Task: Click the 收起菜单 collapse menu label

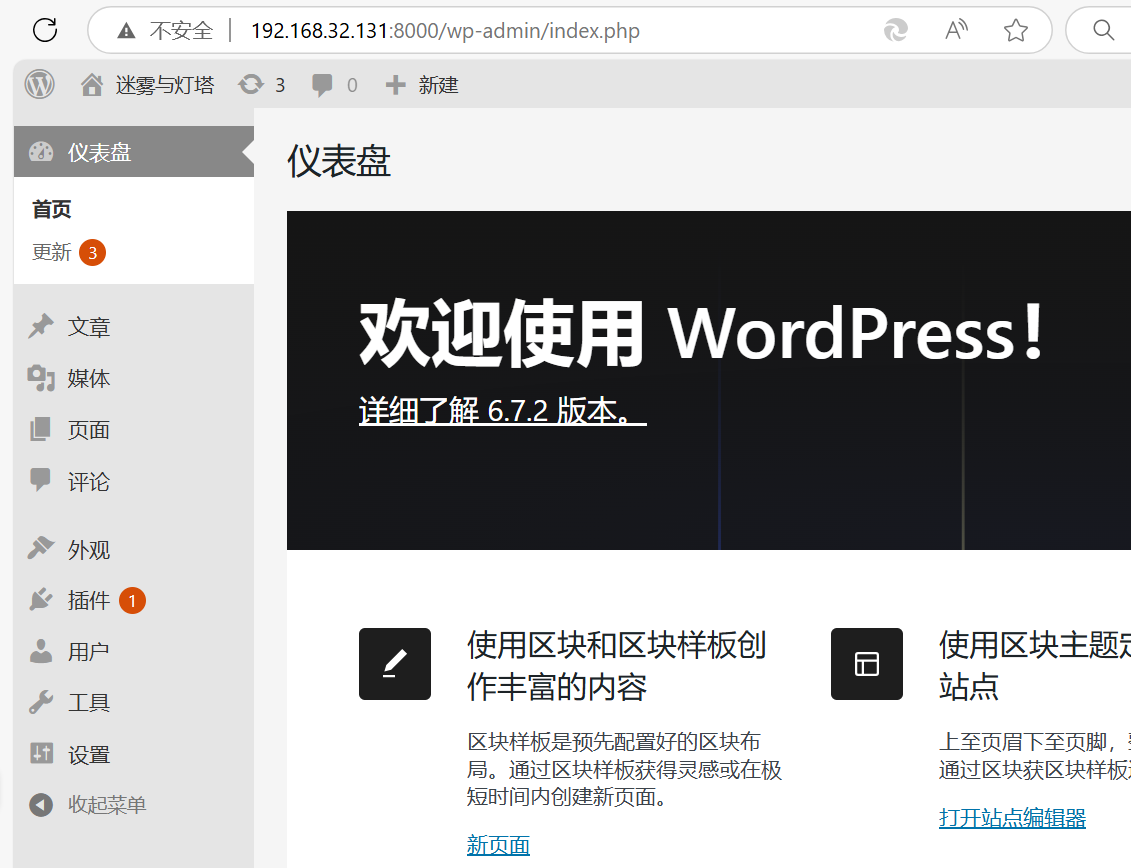Action: point(107,805)
